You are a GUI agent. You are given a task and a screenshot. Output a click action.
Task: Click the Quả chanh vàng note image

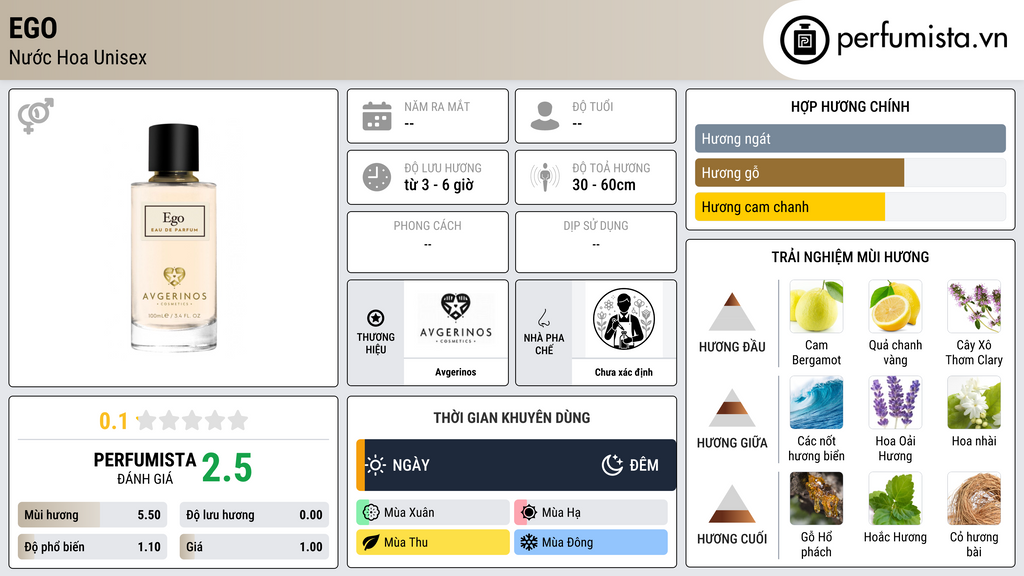(x=895, y=306)
